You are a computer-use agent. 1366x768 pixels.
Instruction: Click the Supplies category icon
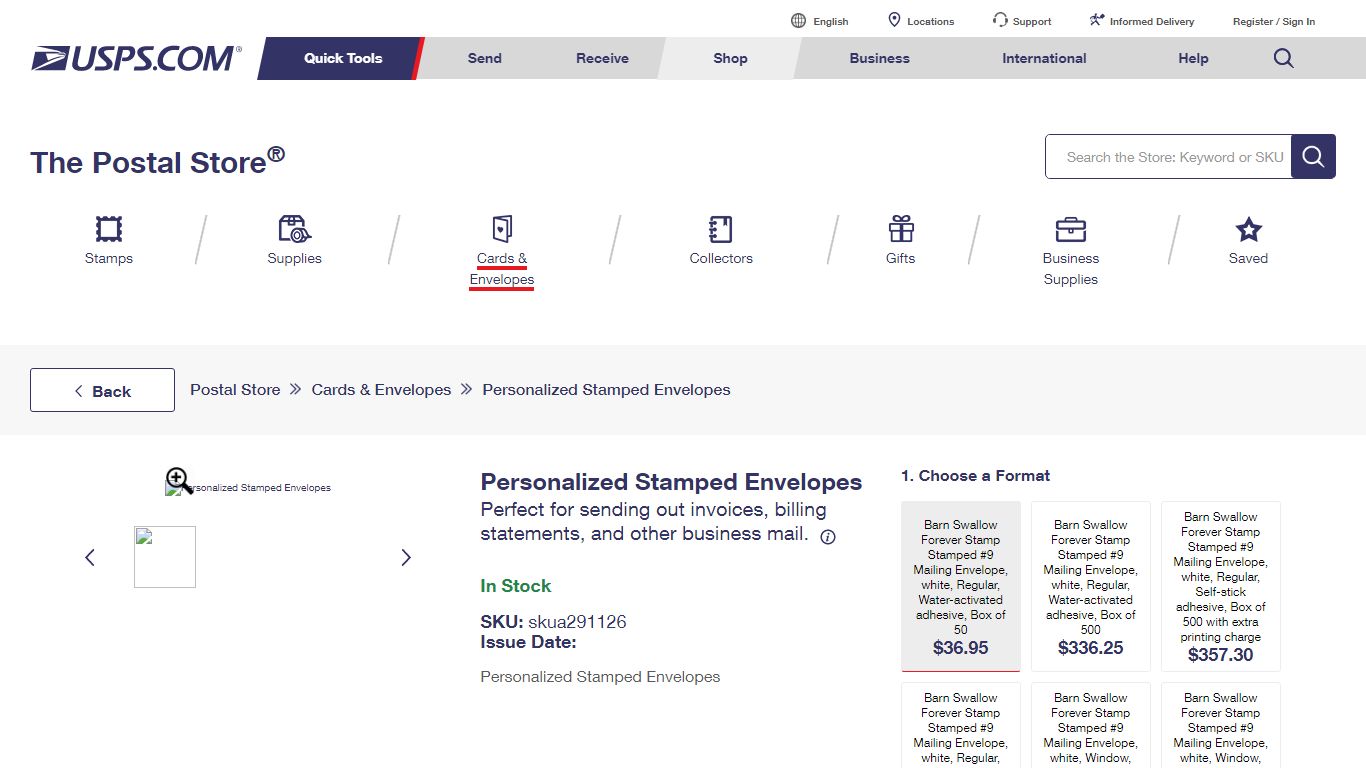click(x=294, y=229)
